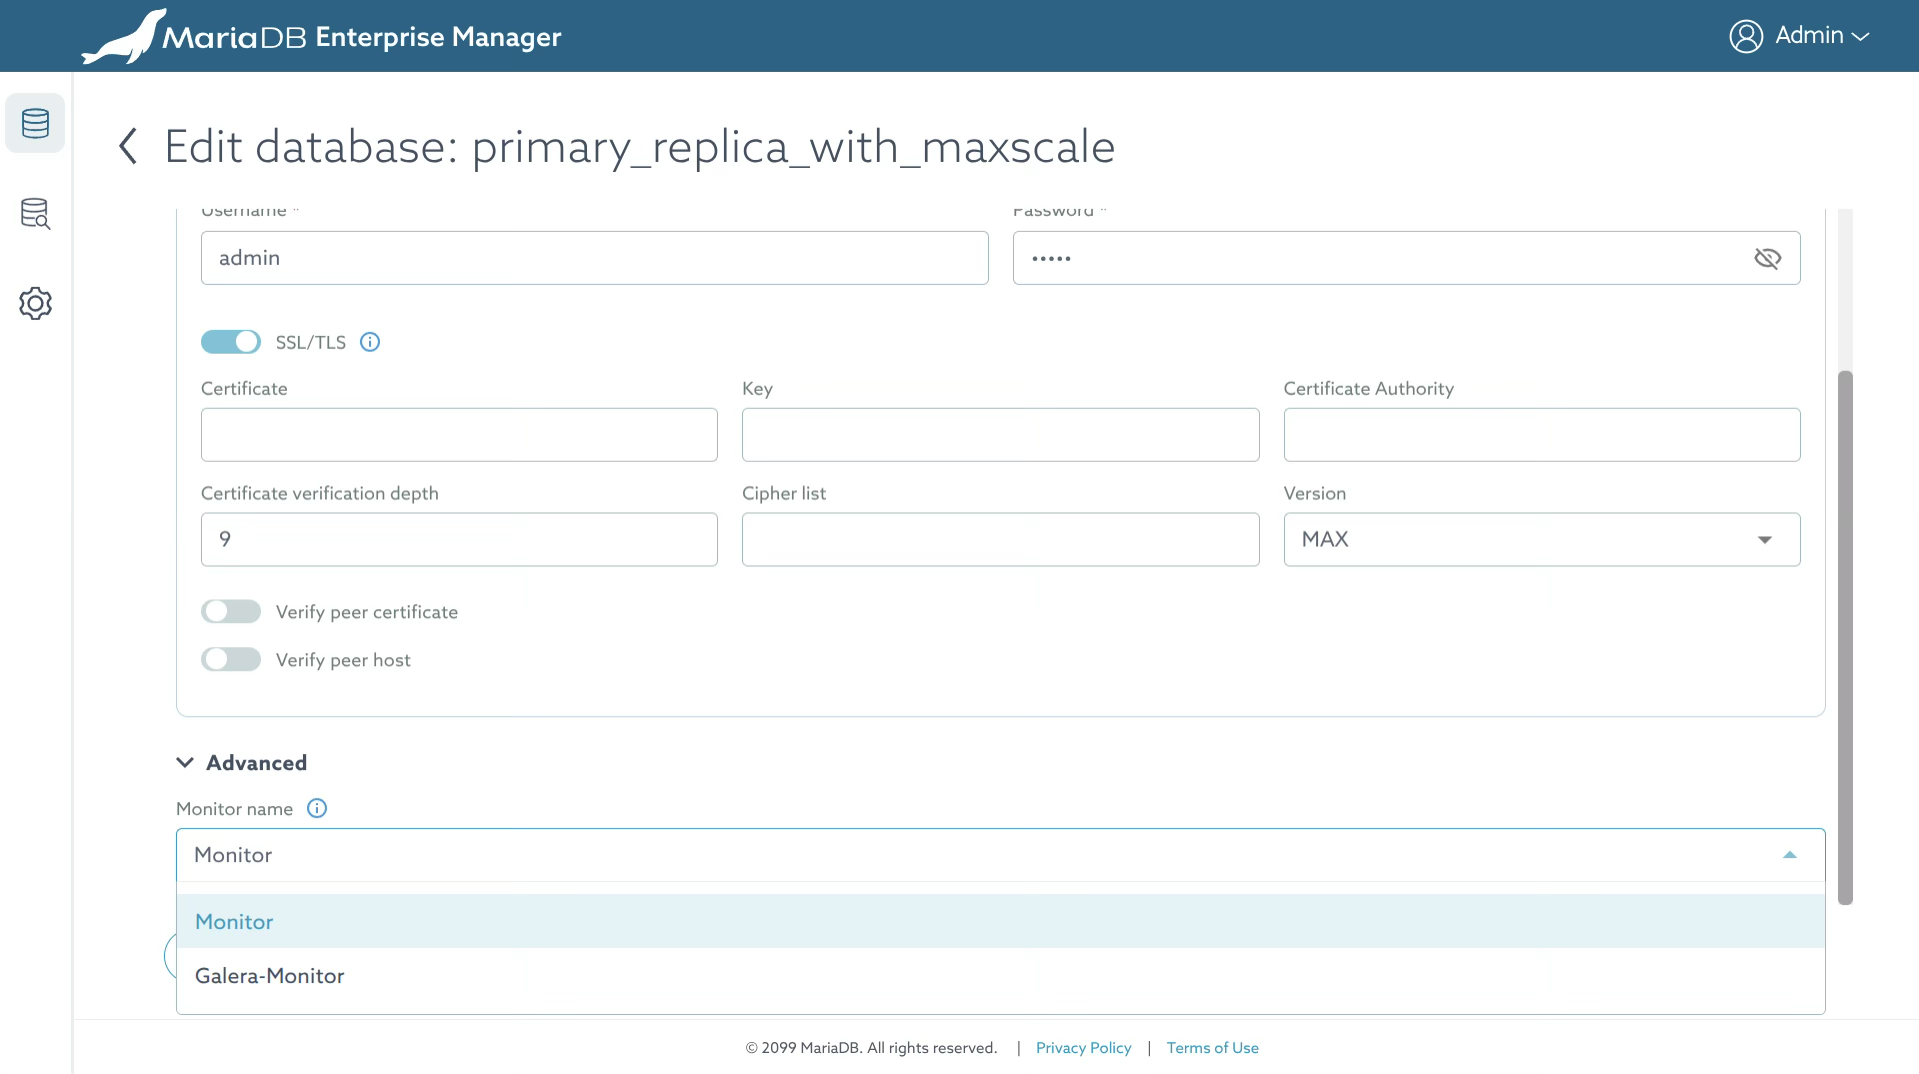This screenshot has width=1919, height=1074.
Task: Collapse the Advanced section
Action: (185, 763)
